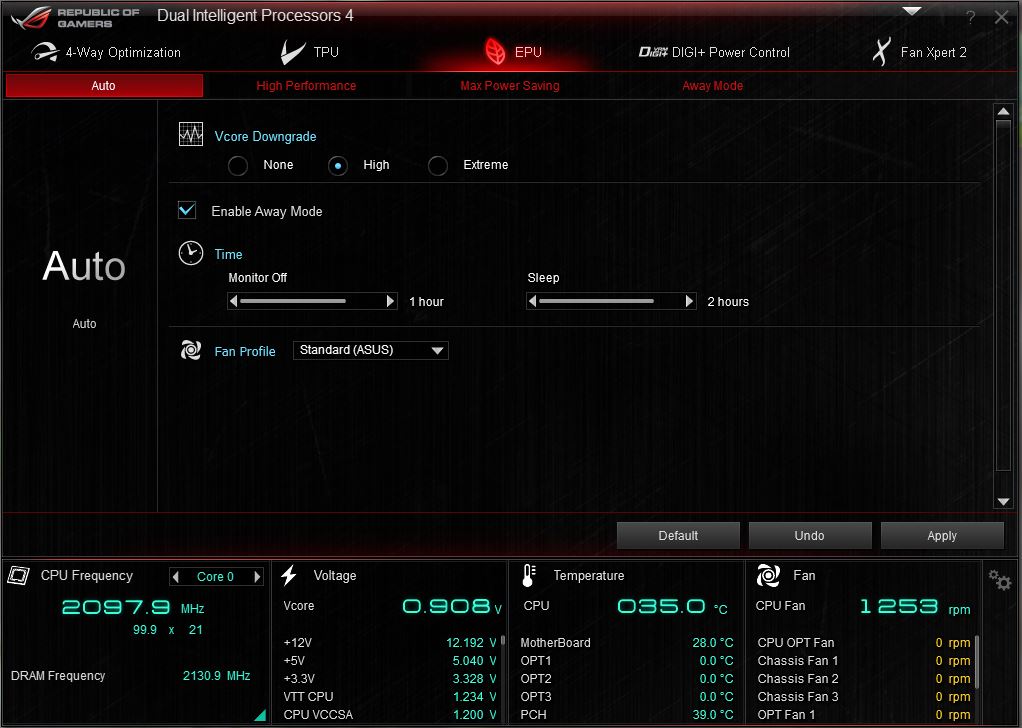Click the main panel scrollbar up arrow
The height and width of the screenshot is (728, 1022).
[1003, 111]
